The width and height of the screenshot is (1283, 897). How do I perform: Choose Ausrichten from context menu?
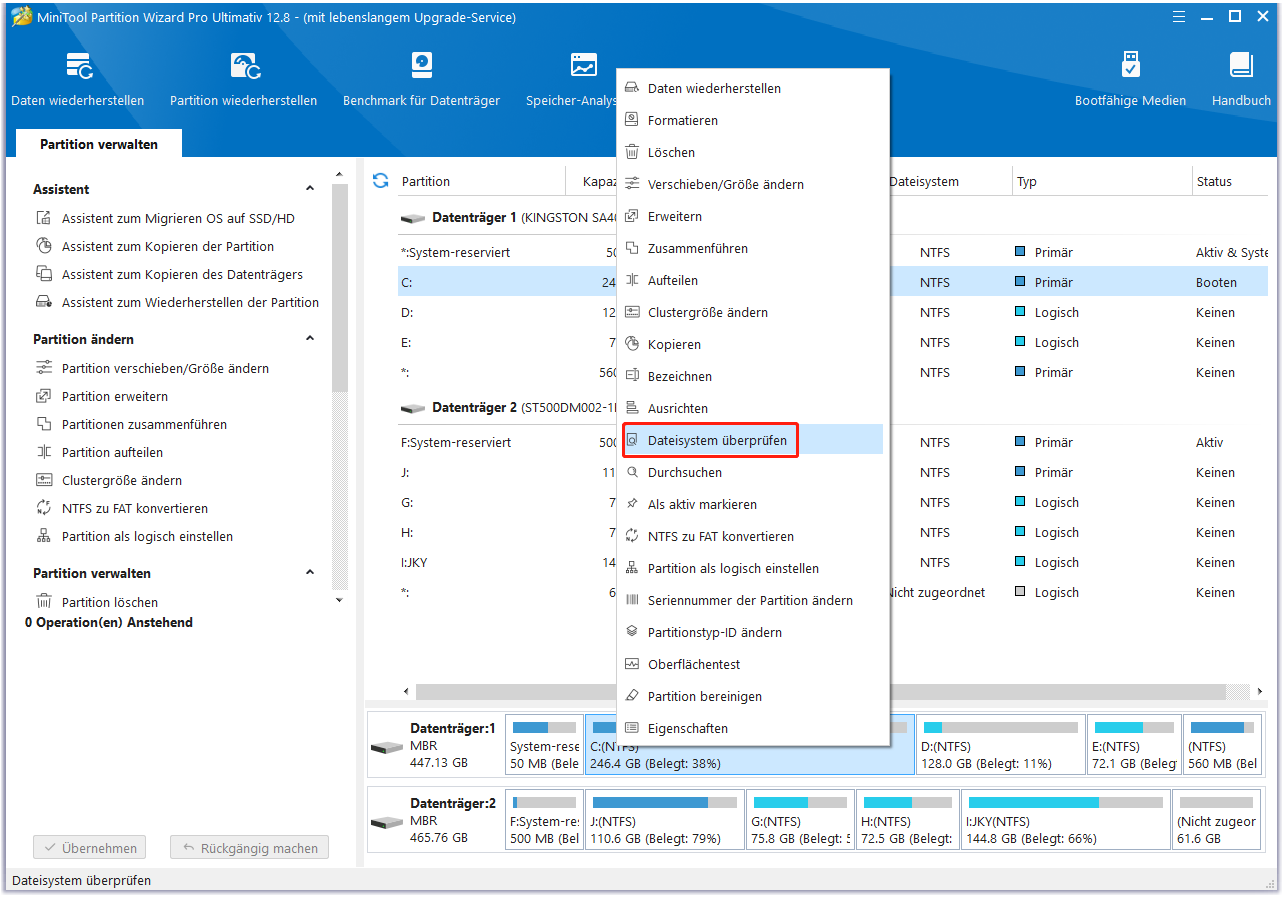752,408
